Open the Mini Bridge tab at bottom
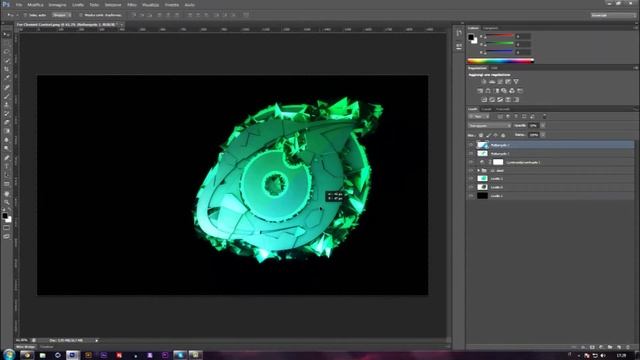The width and height of the screenshot is (640, 360). point(26,347)
